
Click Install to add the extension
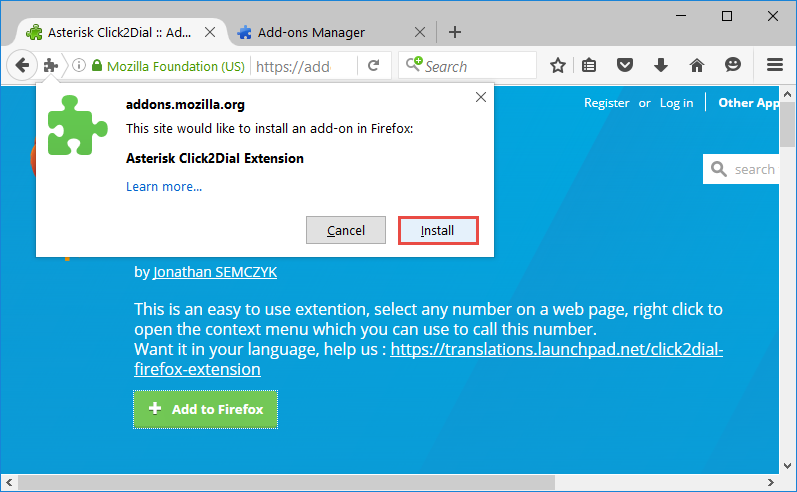coord(438,230)
